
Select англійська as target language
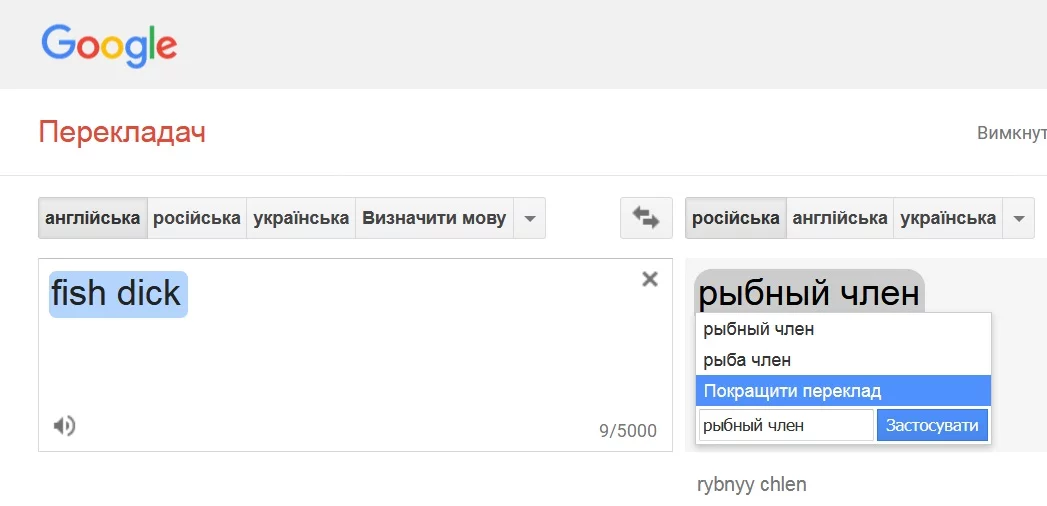840,218
